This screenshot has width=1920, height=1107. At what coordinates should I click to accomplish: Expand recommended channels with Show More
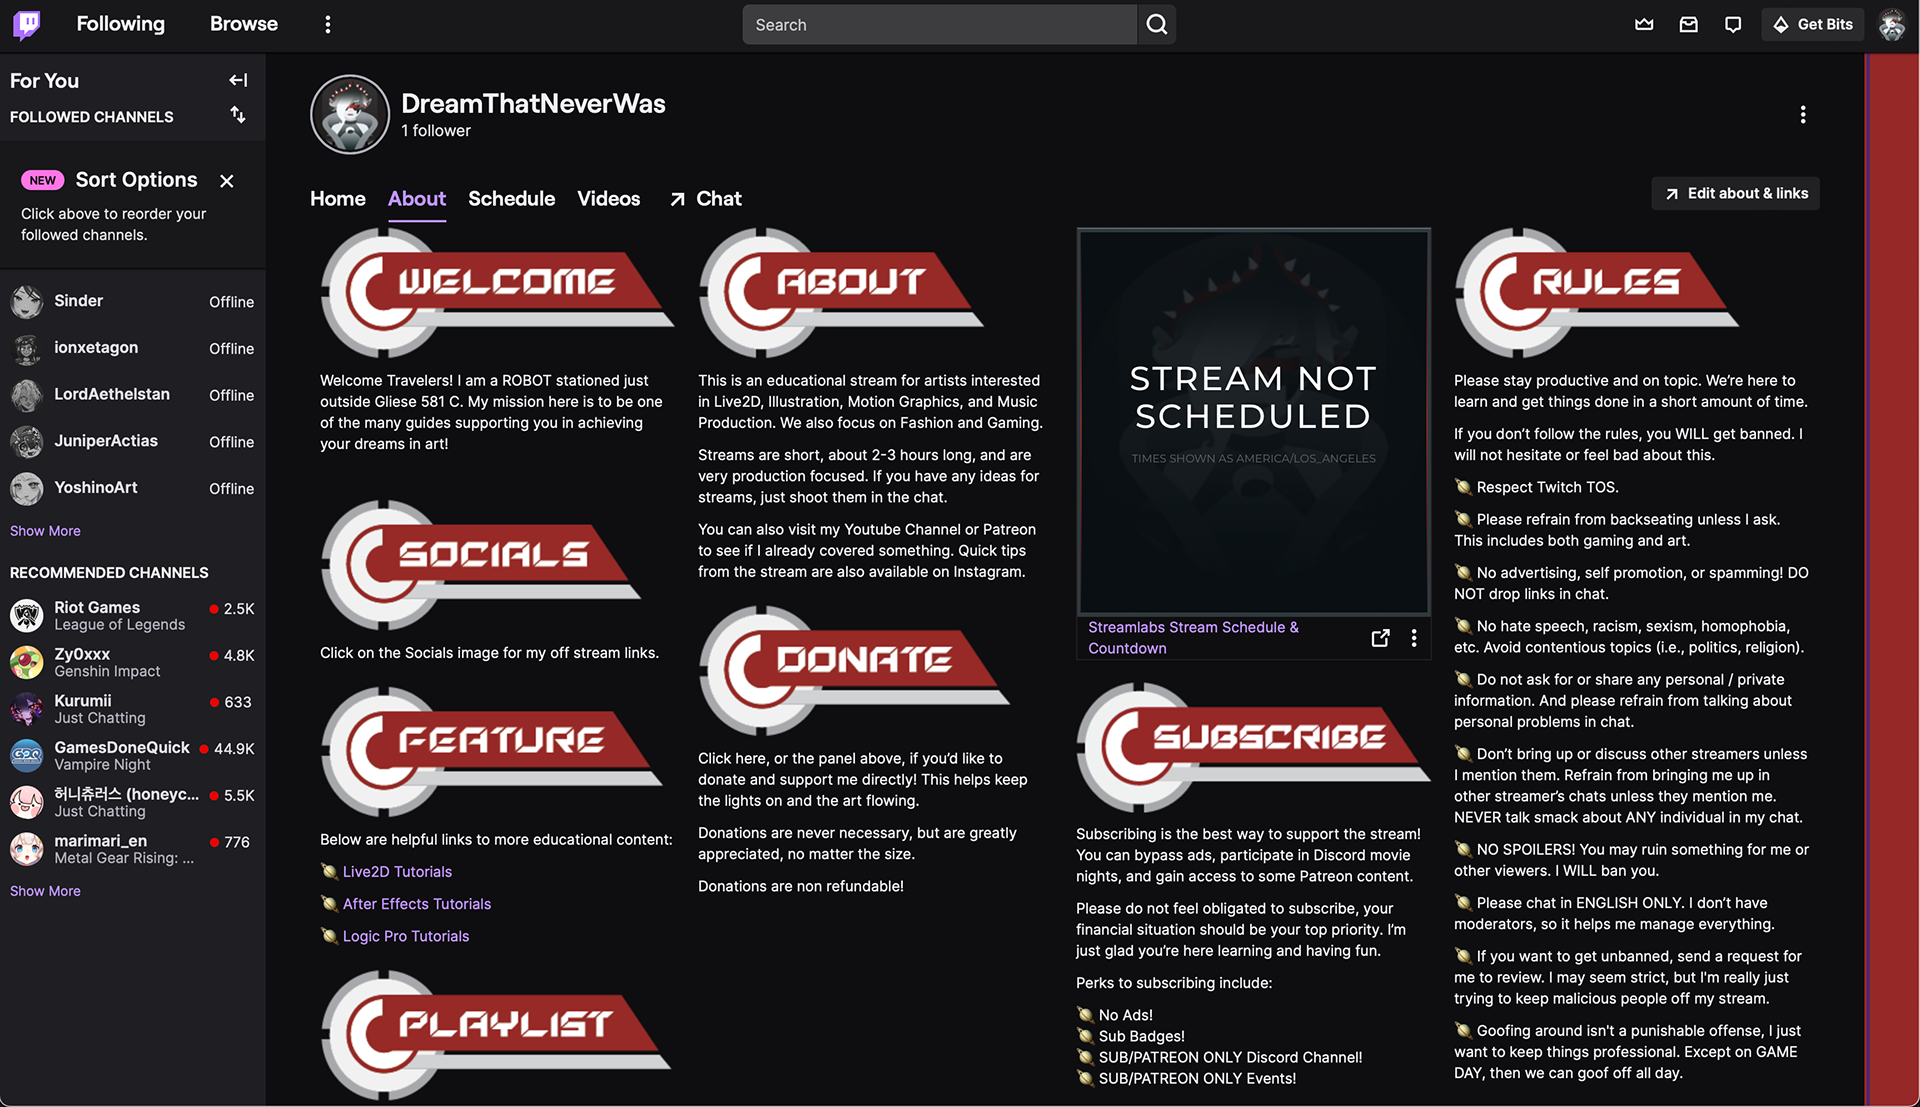(45, 891)
